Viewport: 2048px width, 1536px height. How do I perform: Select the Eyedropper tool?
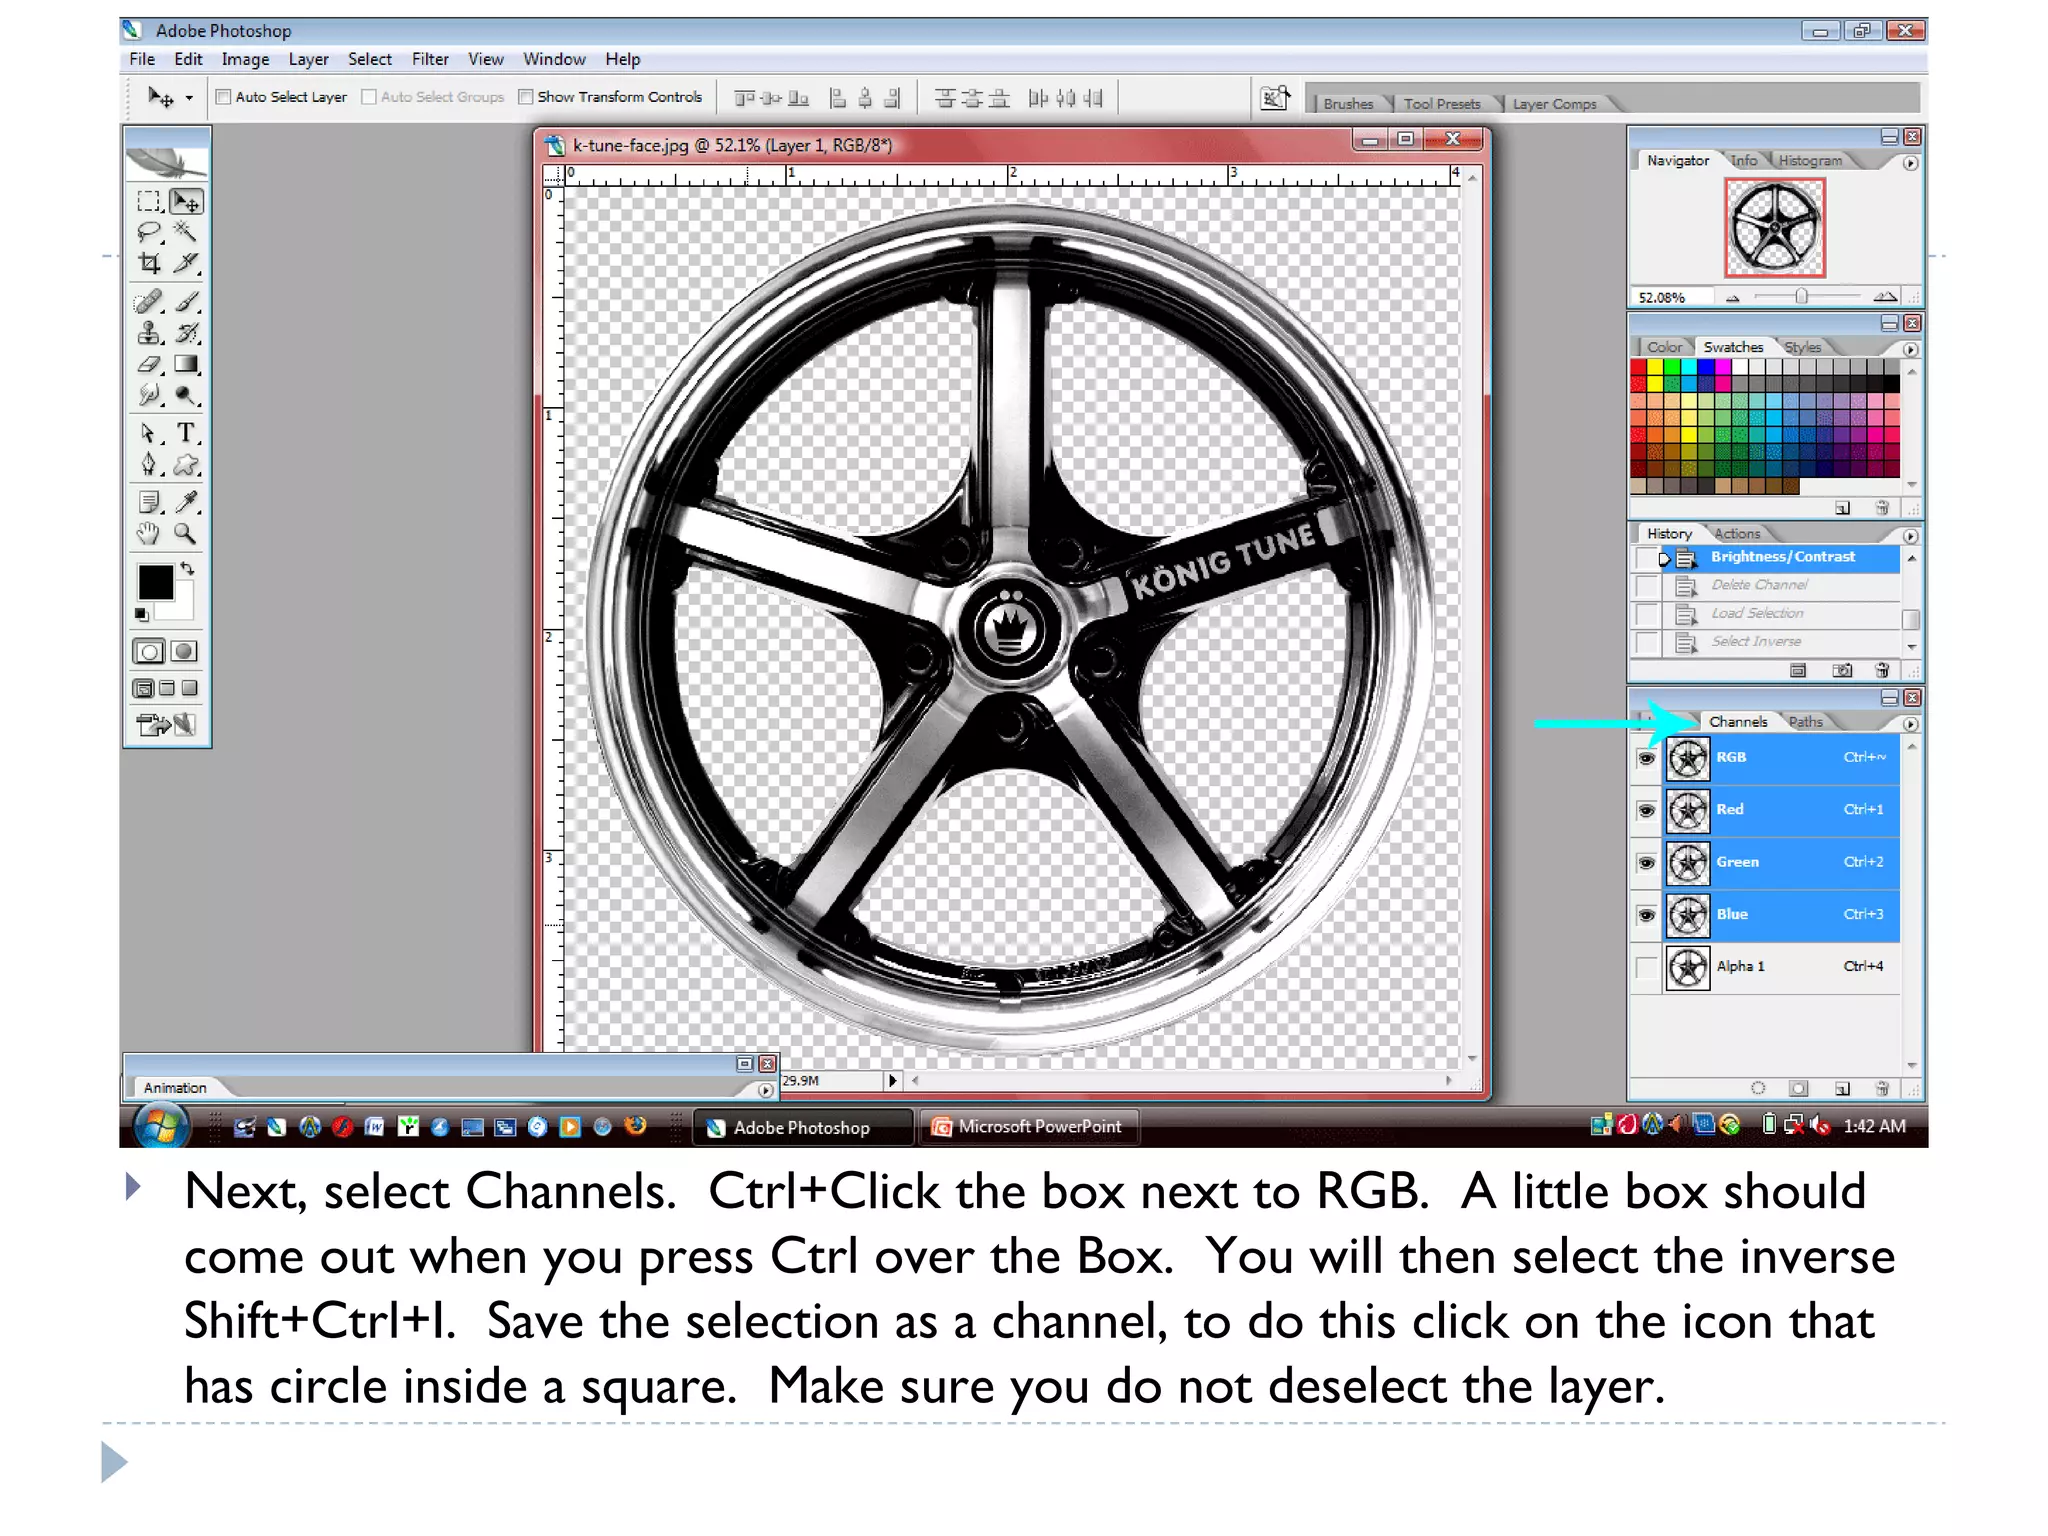pos(186,502)
